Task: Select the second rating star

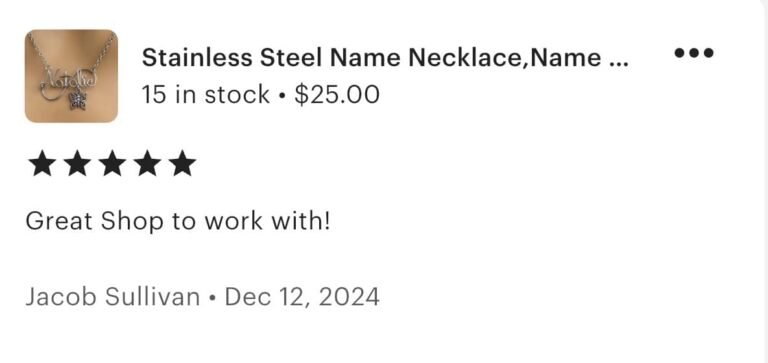Action: [77, 164]
